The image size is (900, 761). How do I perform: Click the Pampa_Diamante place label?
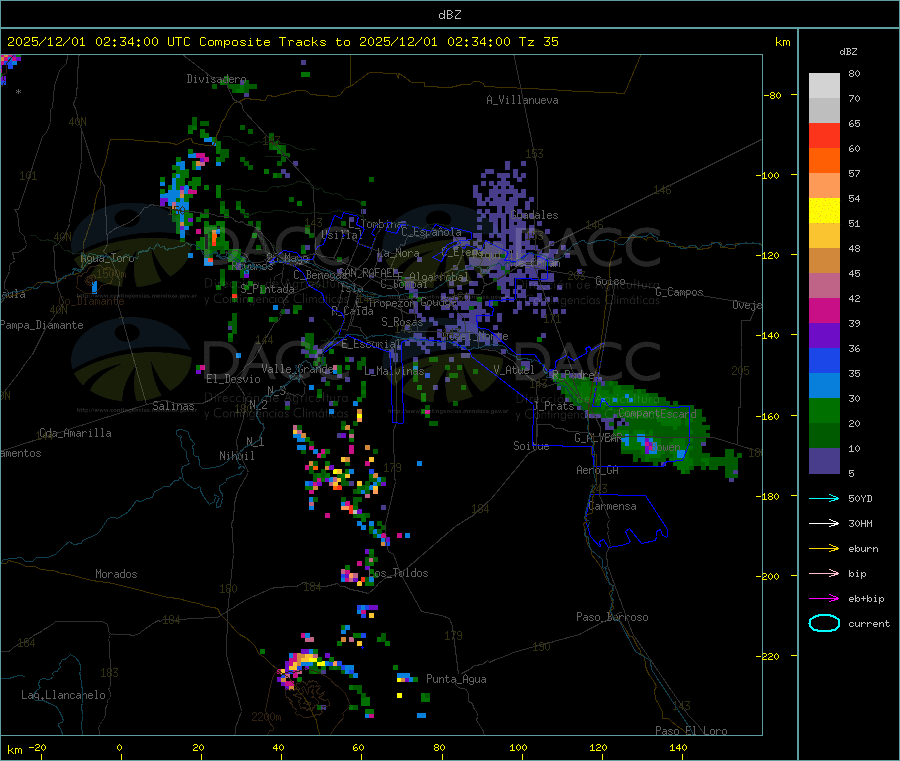(x=41, y=325)
